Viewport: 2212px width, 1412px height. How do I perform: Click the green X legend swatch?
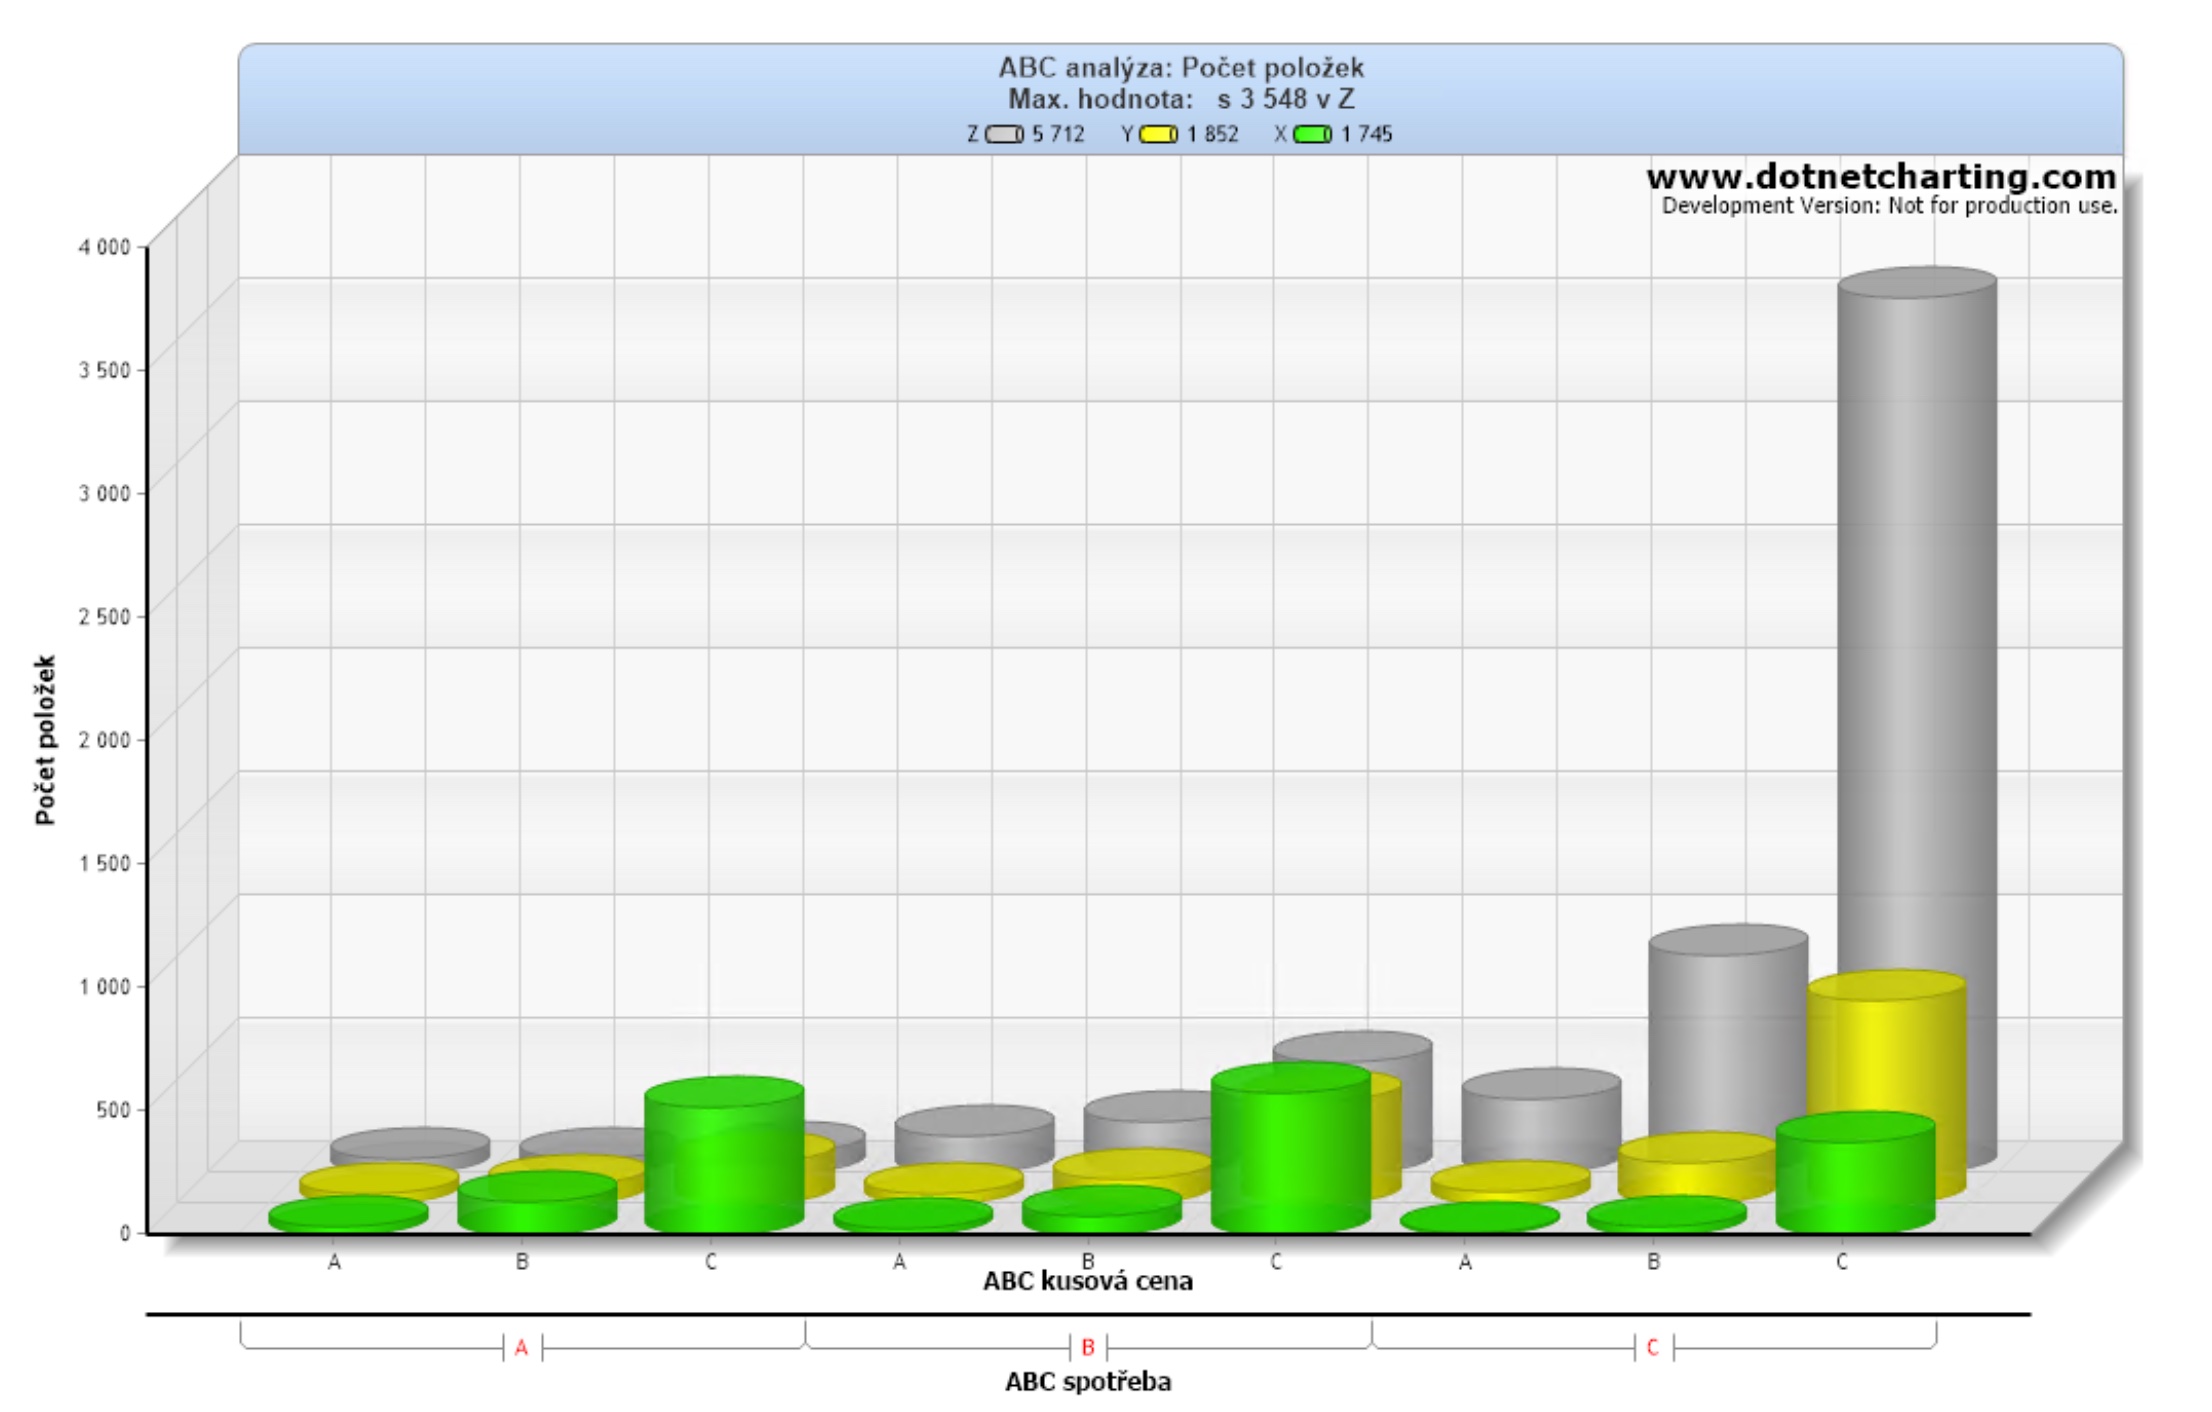click(x=1312, y=134)
